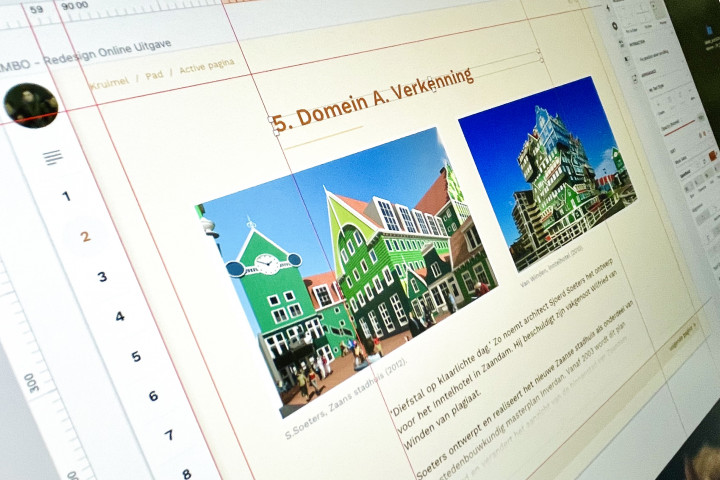Viewport: 720px width, 480px height.
Task: Select the Inntel hotel stacked houses image
Action: tap(547, 174)
